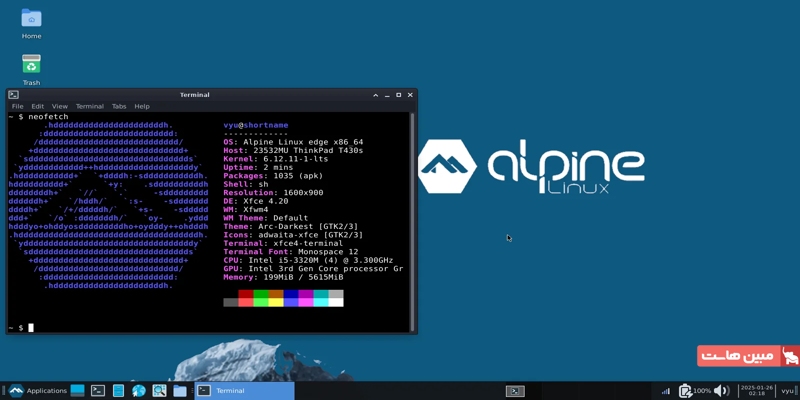Click the Show Desktop panel launcher

click(78, 391)
